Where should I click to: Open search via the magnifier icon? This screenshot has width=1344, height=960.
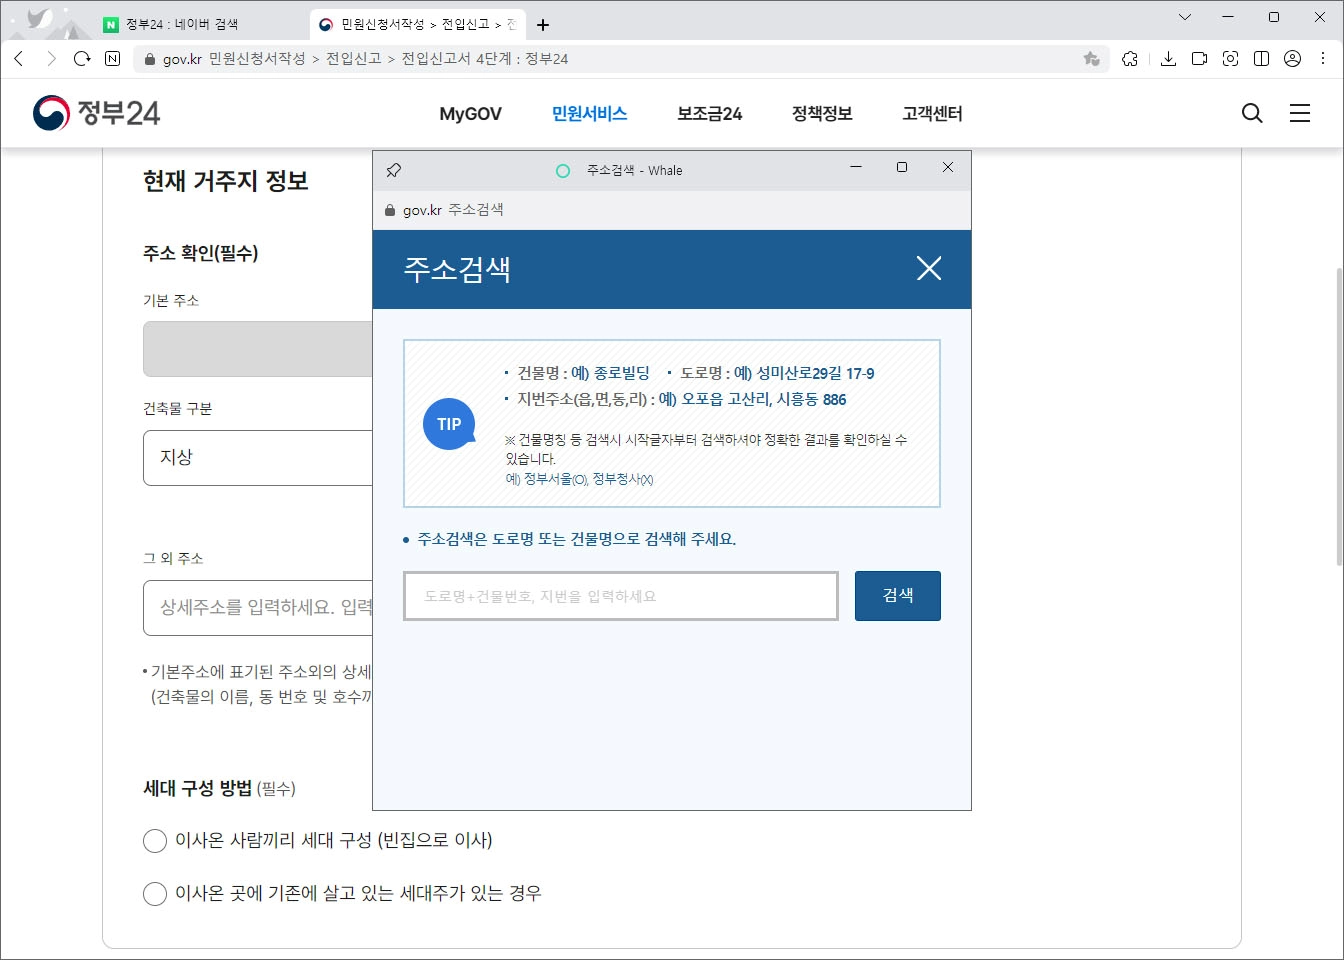click(1251, 113)
